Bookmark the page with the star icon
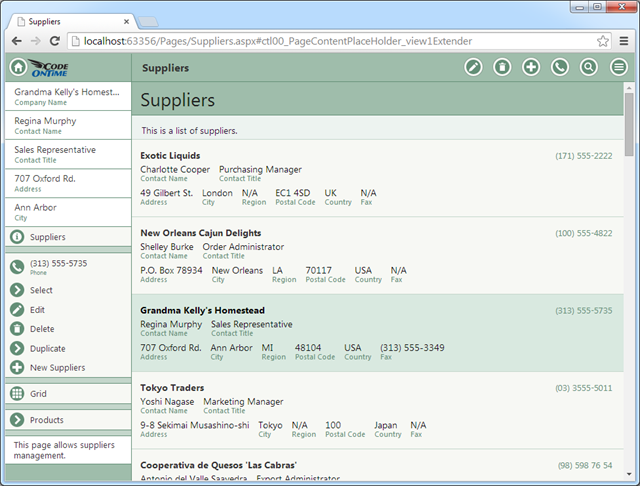640x486 pixels. coord(603,41)
